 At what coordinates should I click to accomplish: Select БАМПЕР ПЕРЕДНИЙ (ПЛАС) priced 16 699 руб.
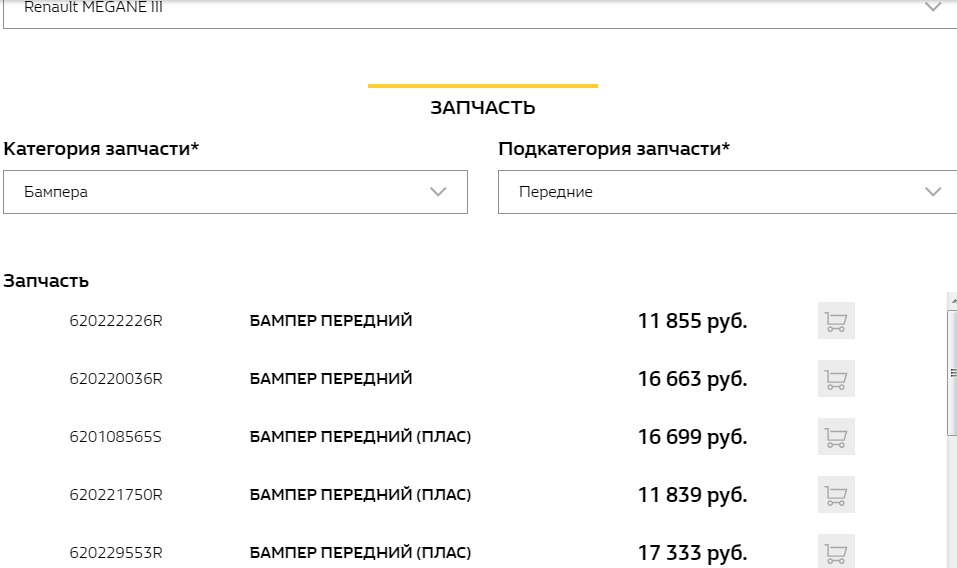click(x=360, y=437)
